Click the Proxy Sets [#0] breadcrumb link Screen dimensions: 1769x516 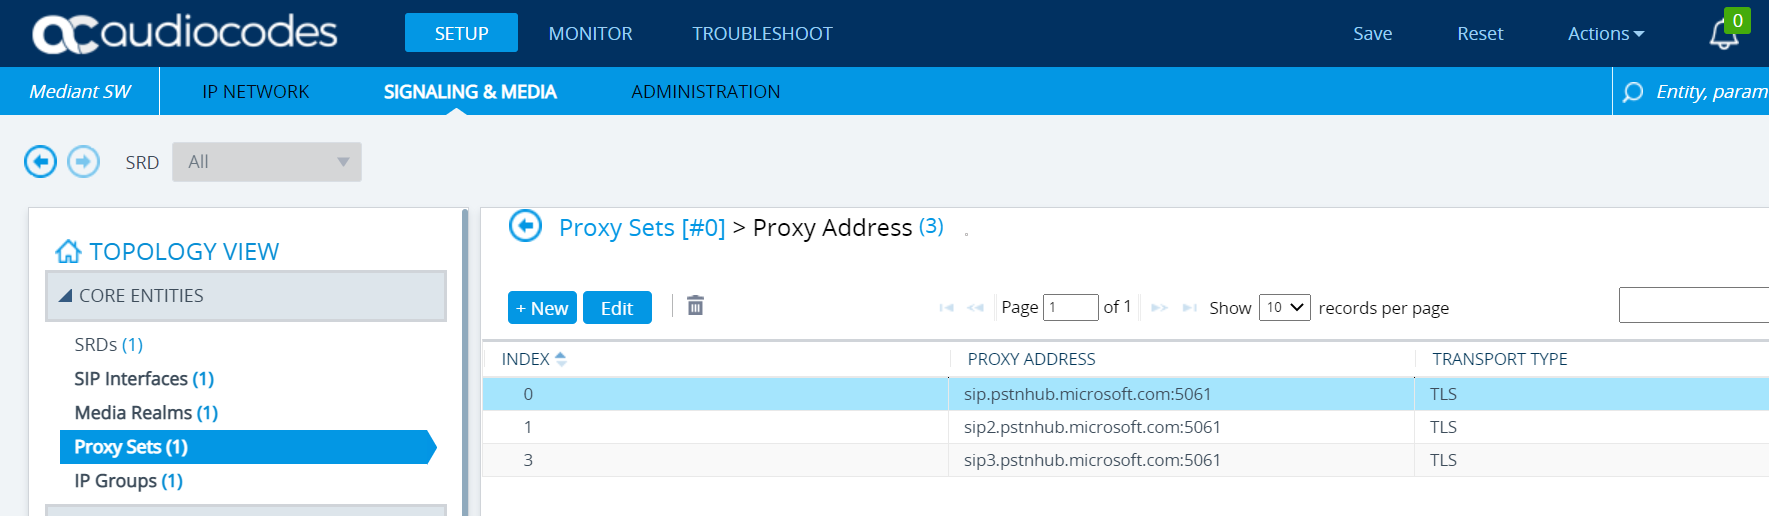point(641,228)
